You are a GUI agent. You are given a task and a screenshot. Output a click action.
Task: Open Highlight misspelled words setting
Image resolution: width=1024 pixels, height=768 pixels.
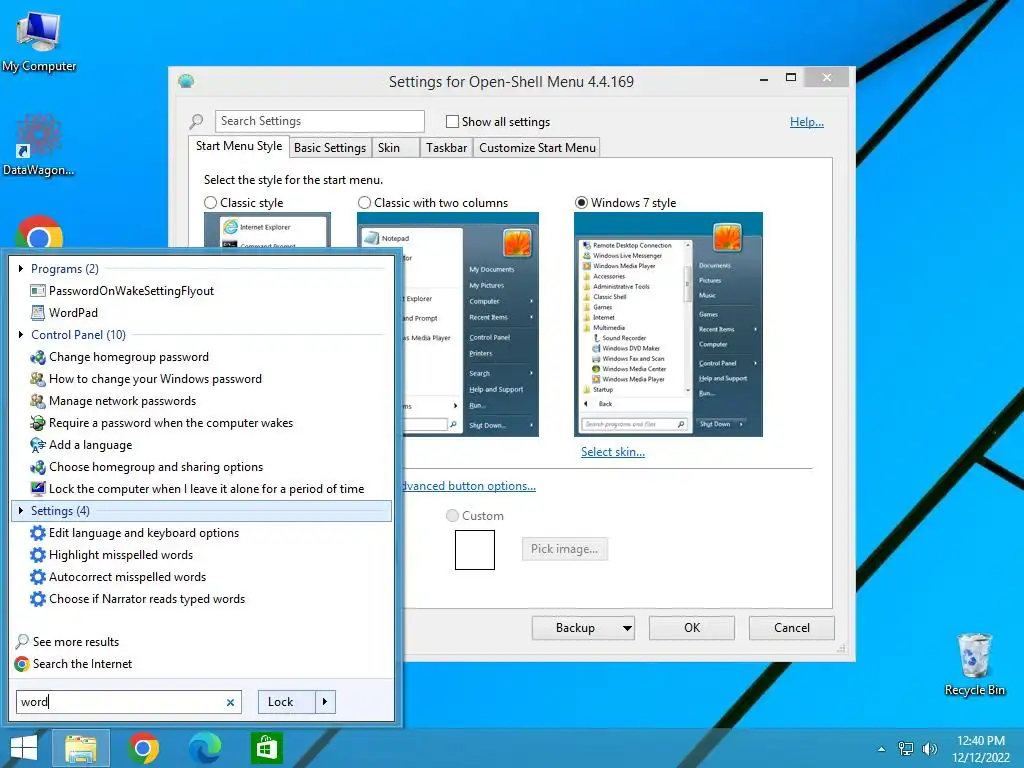(x=121, y=555)
